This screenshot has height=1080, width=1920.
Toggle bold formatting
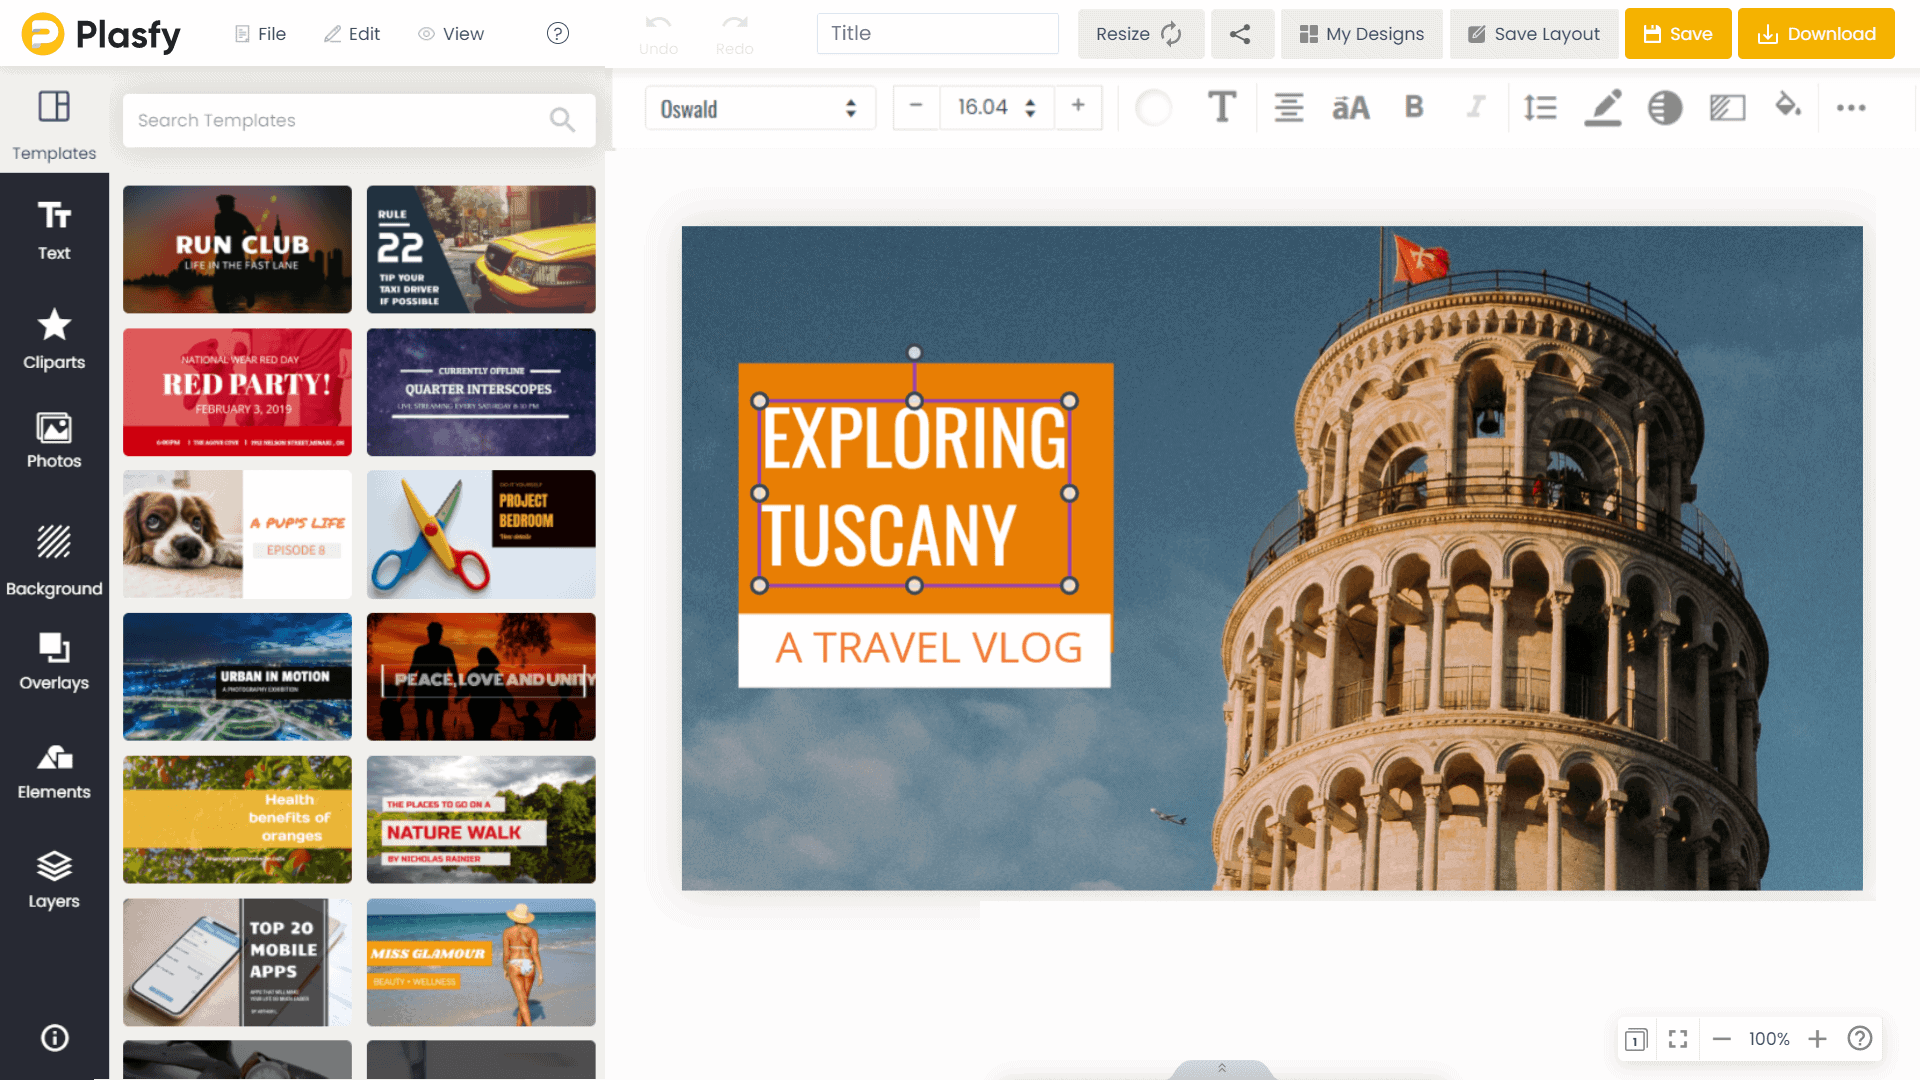coord(1413,107)
